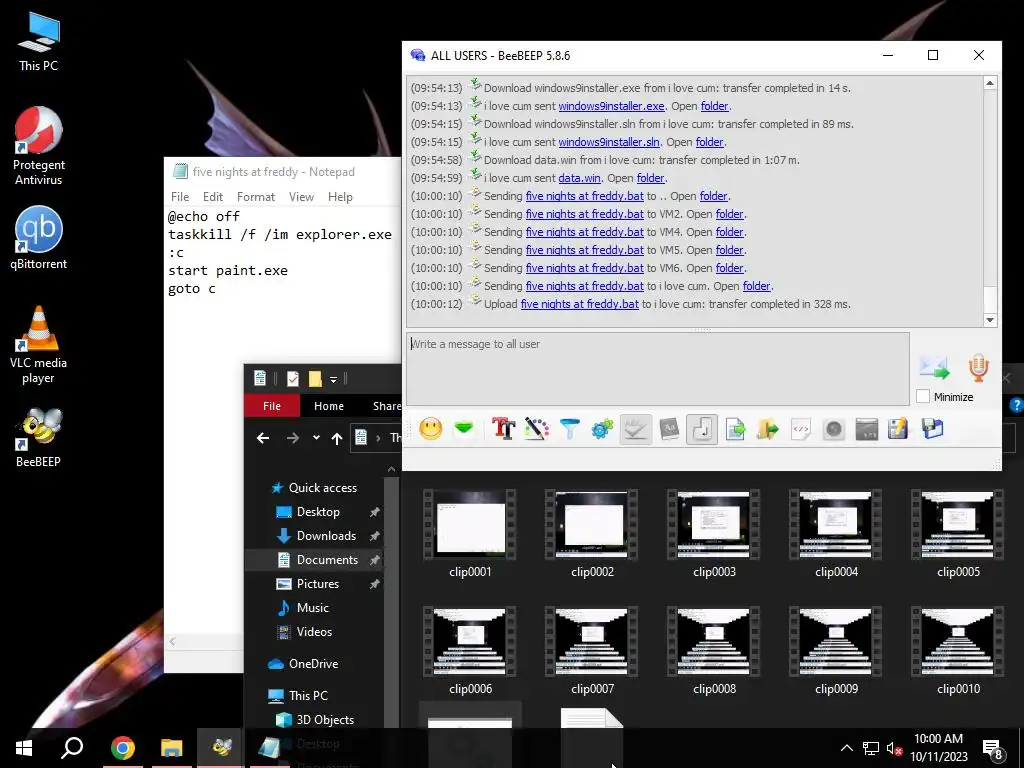Click the dark window icon in BeeBEEP toolbar
The image size is (1024, 768).
click(867, 429)
